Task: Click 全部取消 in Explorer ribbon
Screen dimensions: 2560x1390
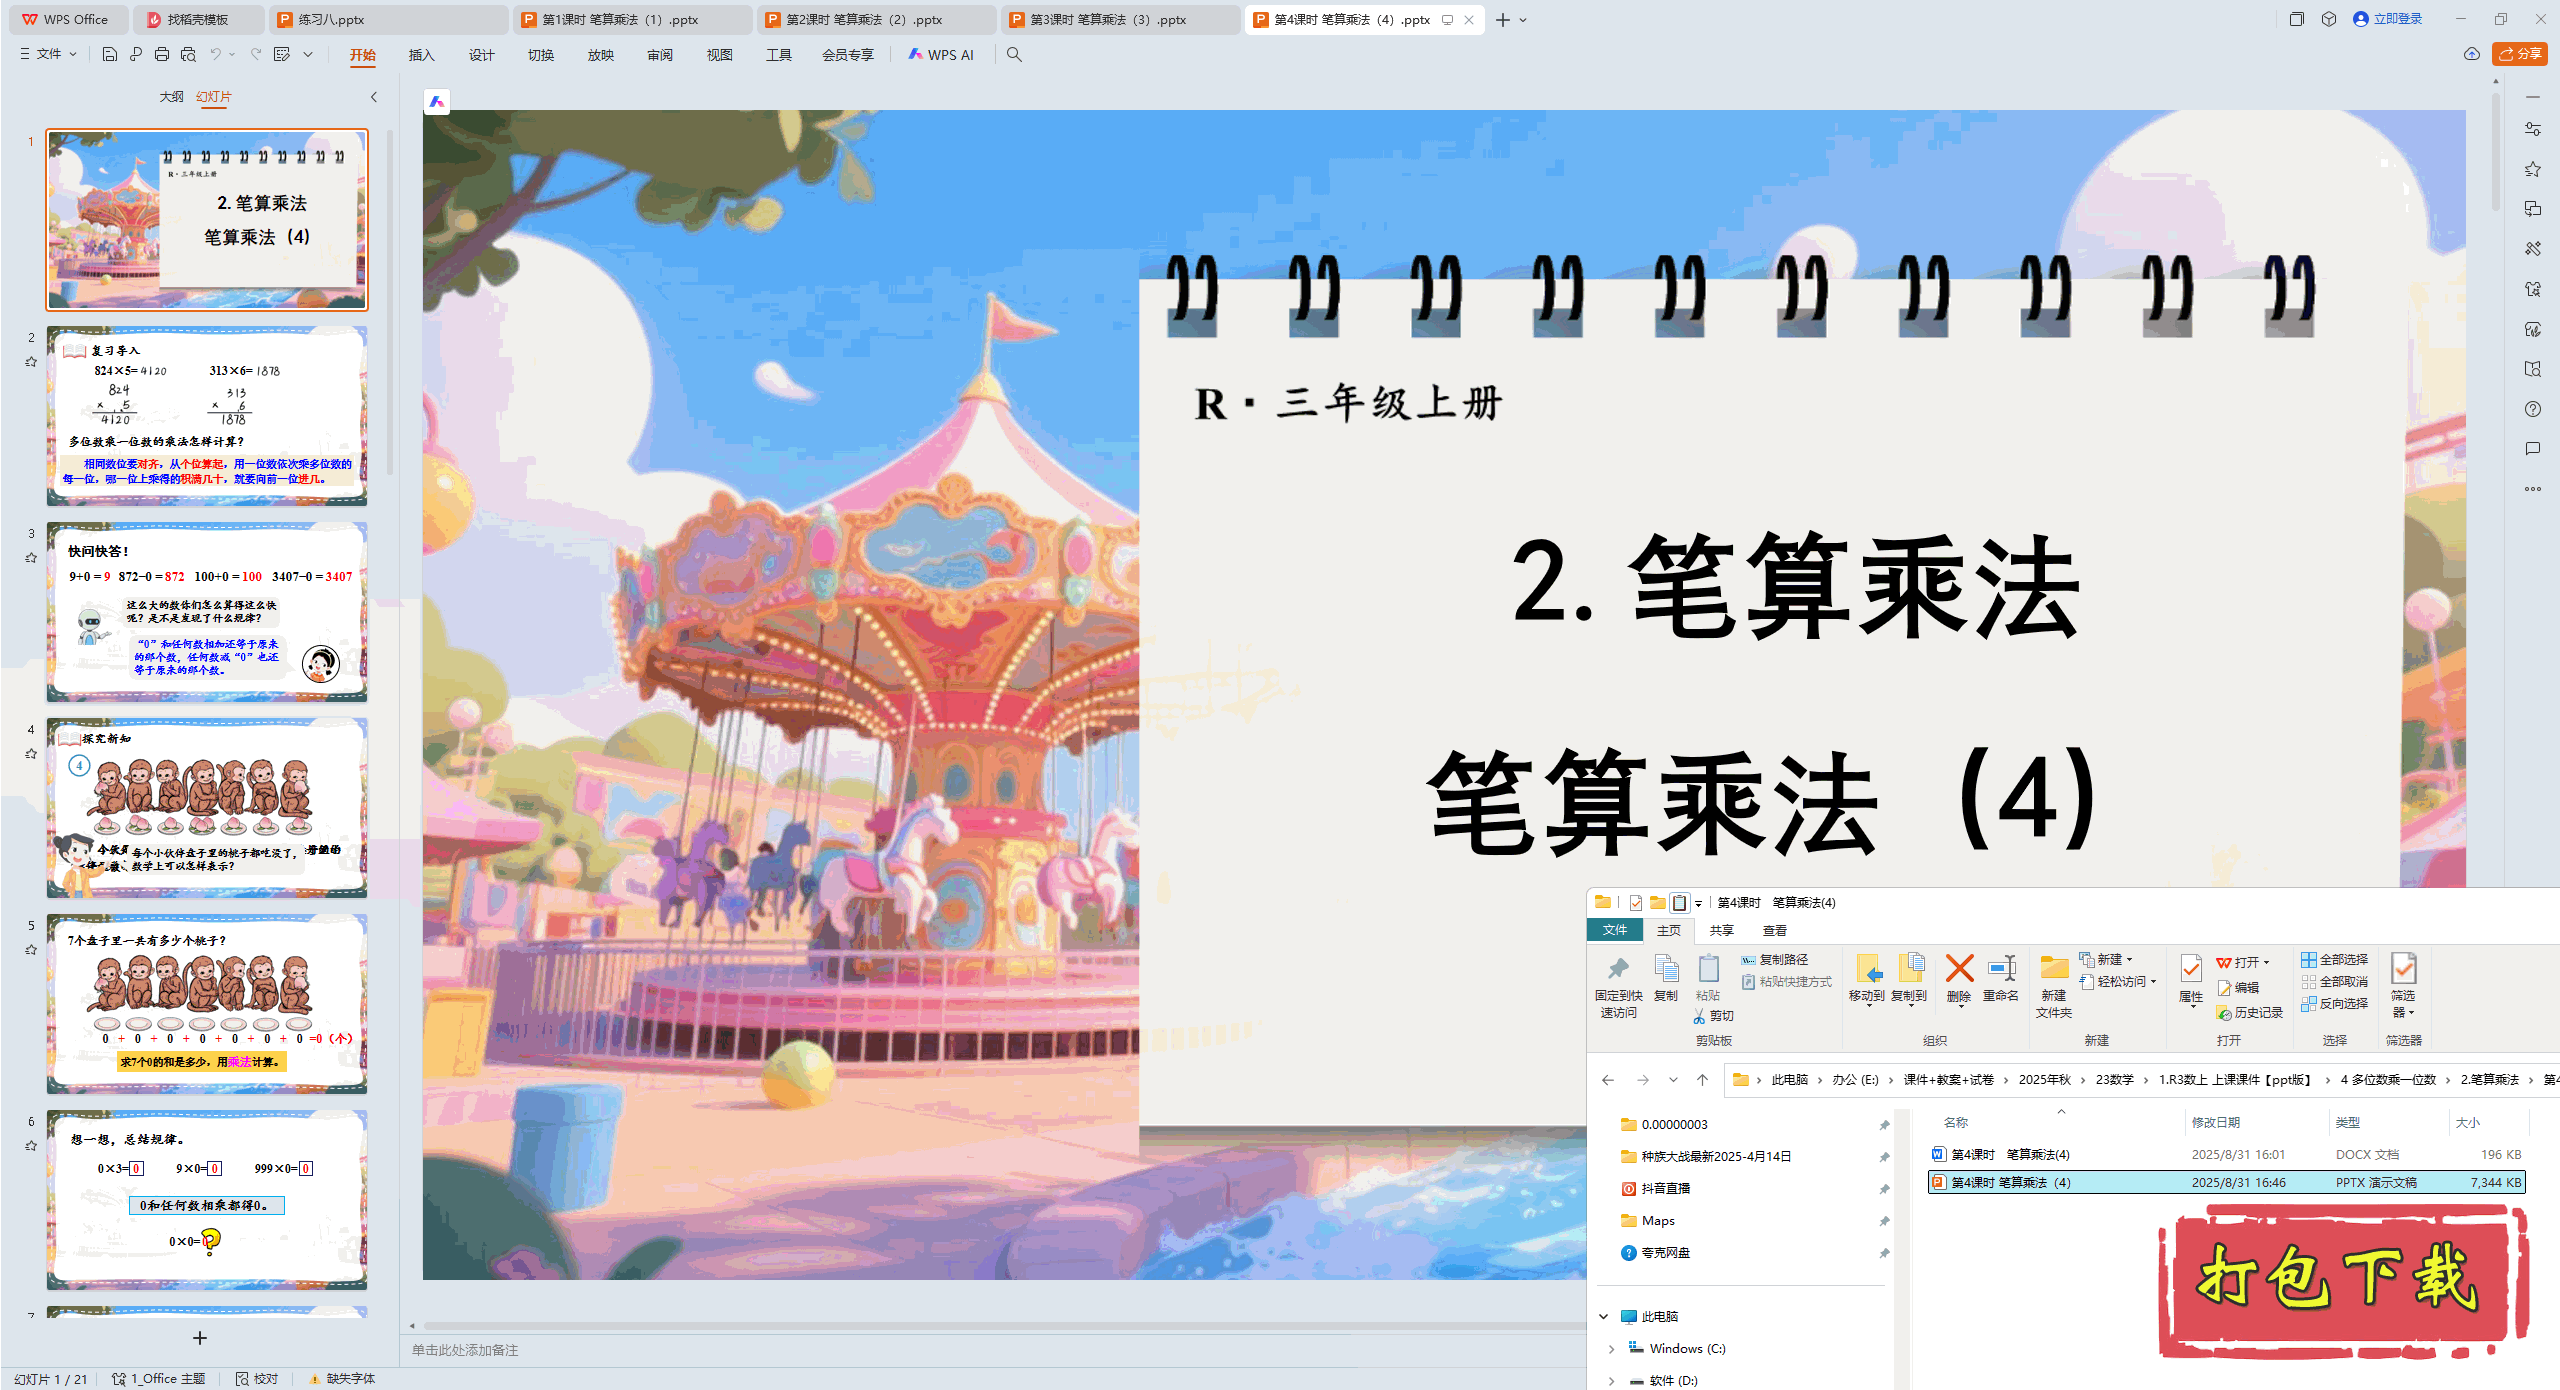Action: point(2334,981)
